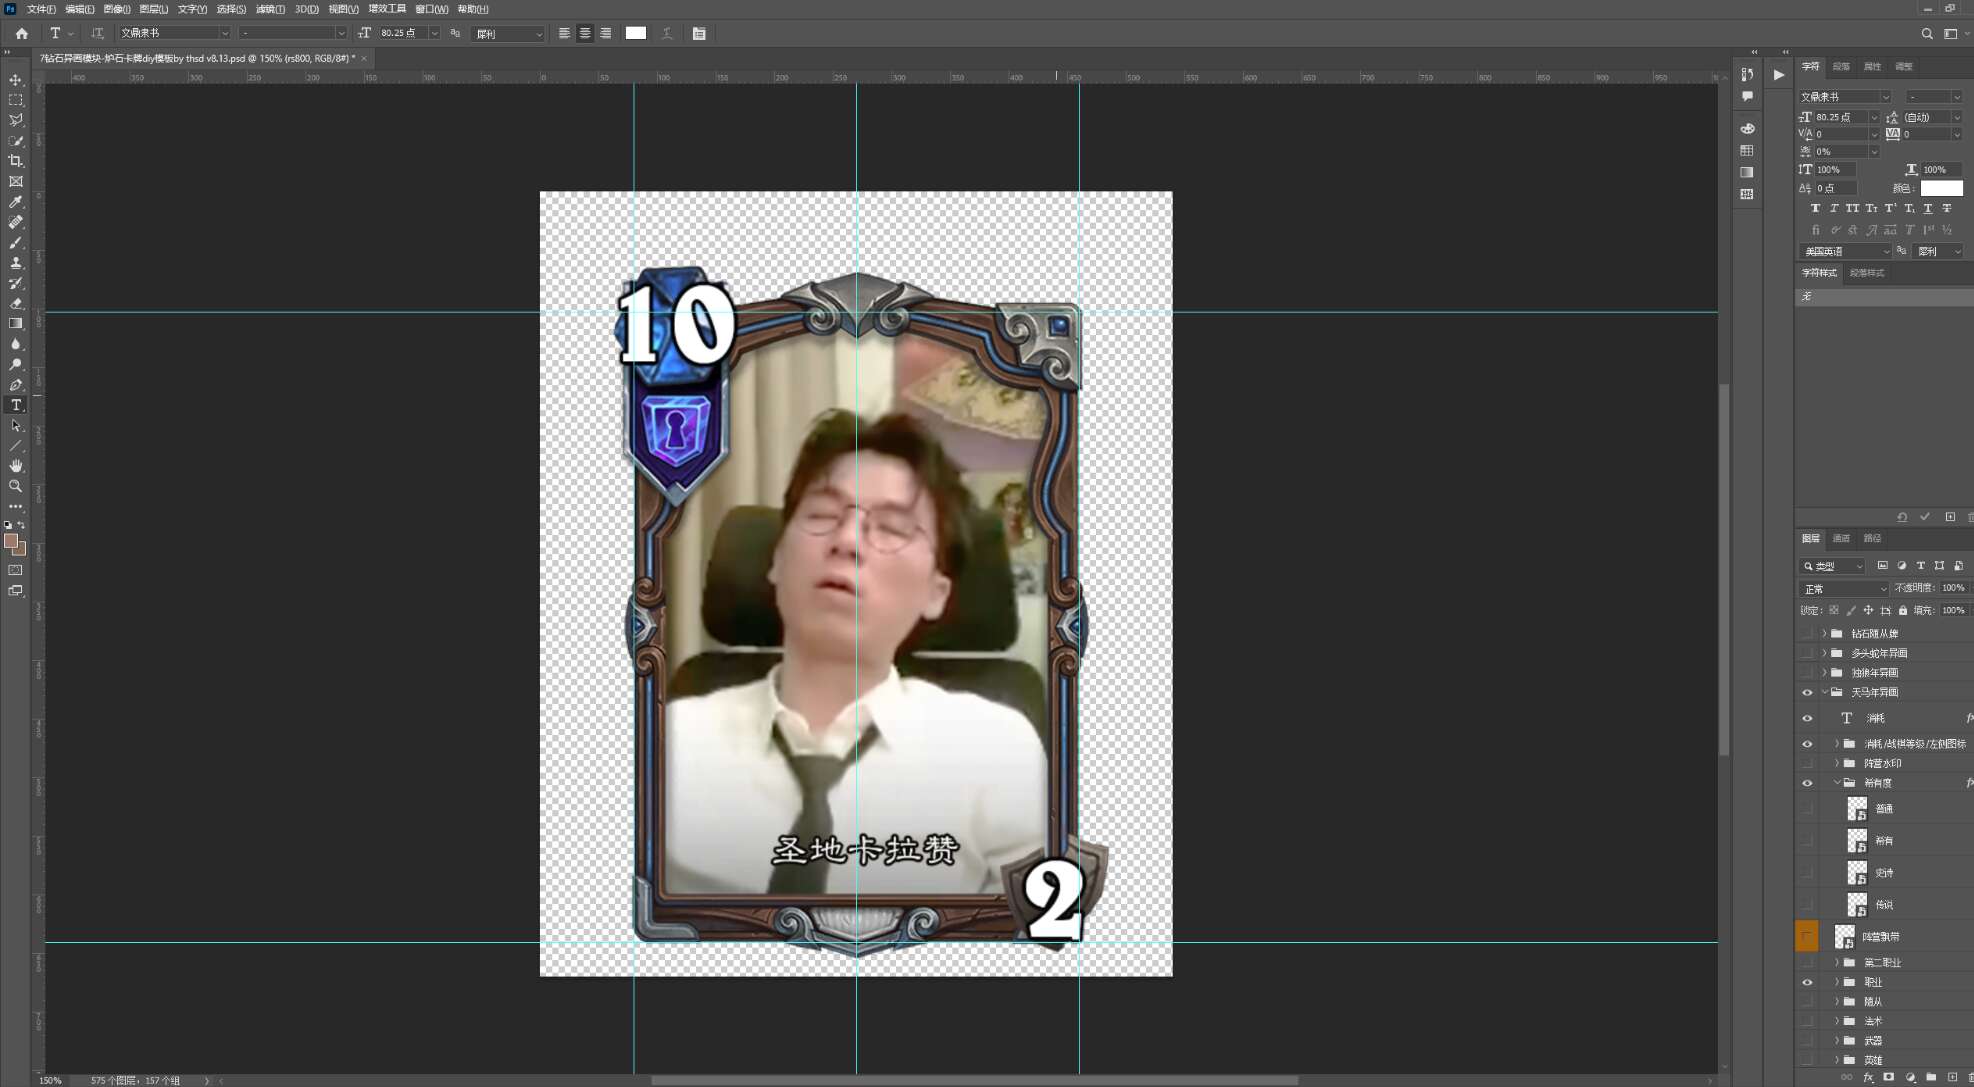The height and width of the screenshot is (1087, 1974).
Task: Open the History panel icon
Action: point(1747,74)
